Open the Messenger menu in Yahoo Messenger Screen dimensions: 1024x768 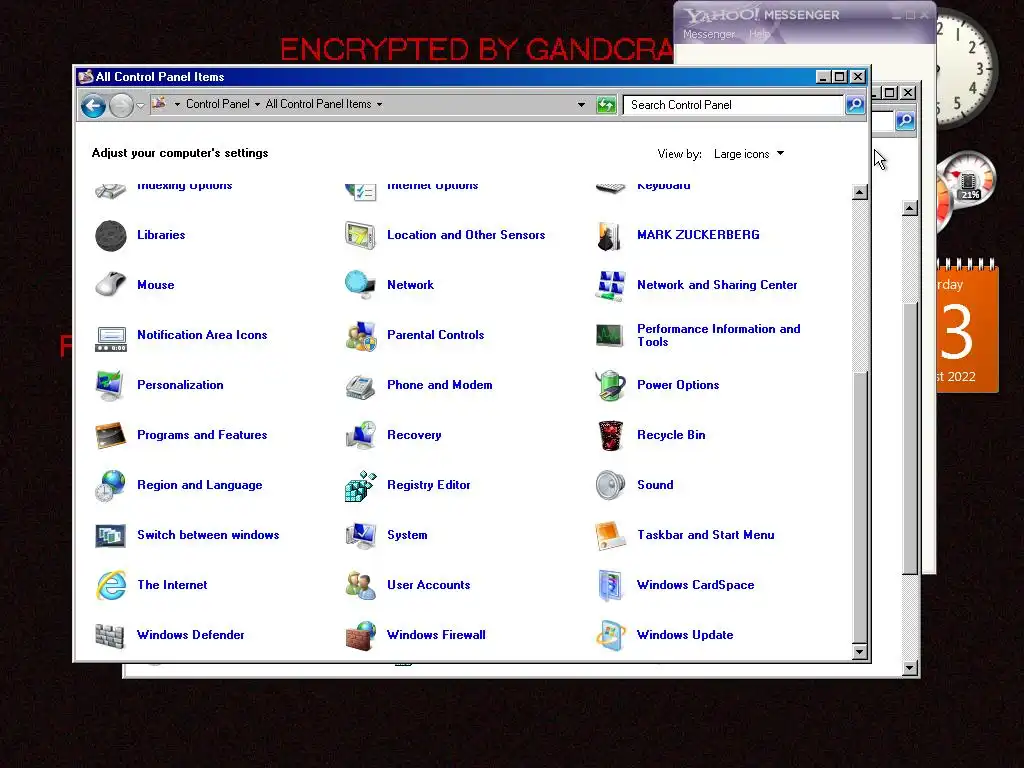[x=709, y=34]
